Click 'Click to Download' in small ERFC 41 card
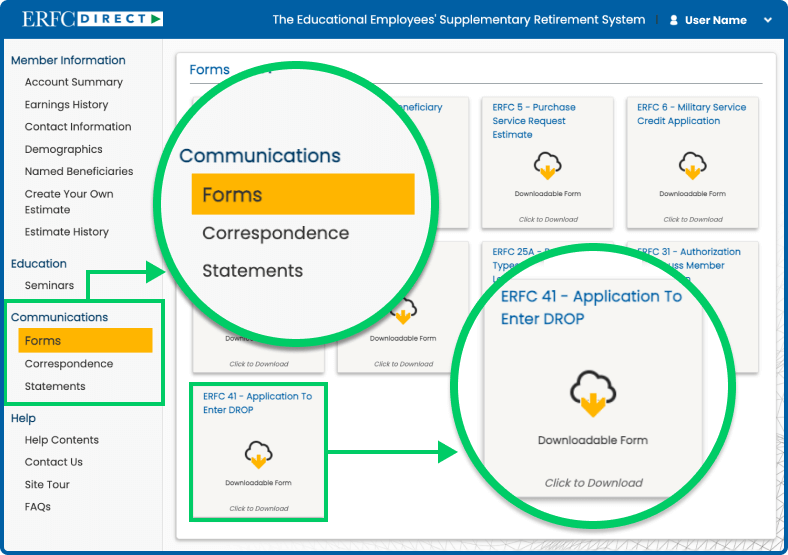This screenshot has height=555, width=788. [259, 508]
